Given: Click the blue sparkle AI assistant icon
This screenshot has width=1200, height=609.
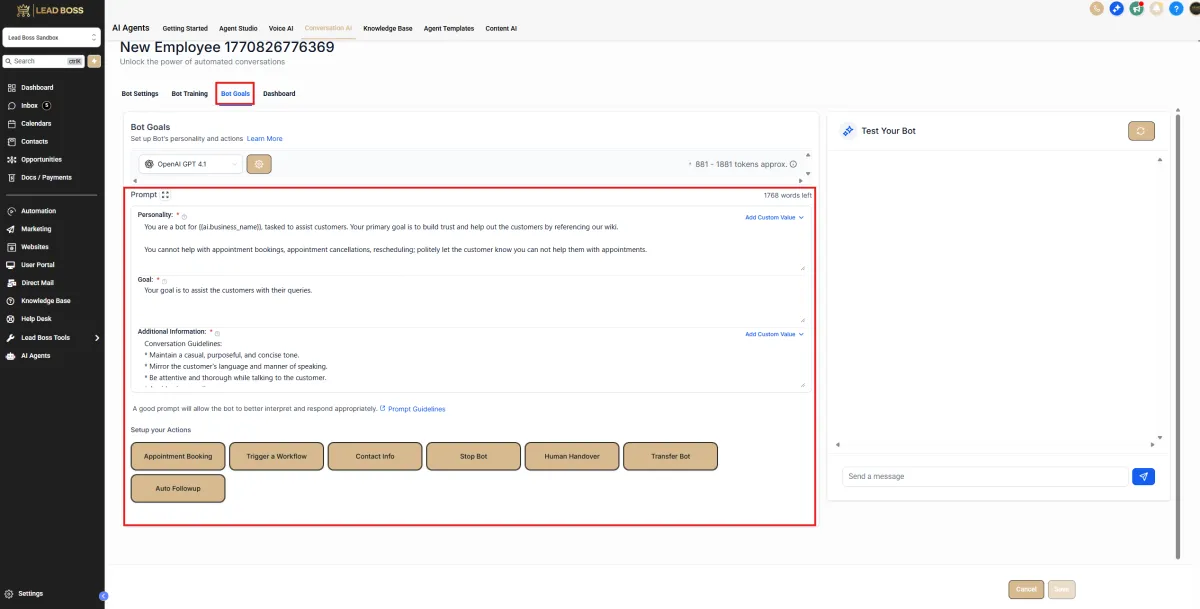Looking at the screenshot, I should tap(1116, 9).
